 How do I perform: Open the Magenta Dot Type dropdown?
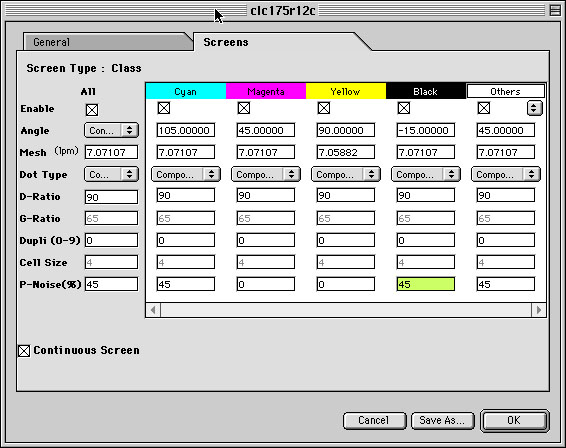[266, 174]
